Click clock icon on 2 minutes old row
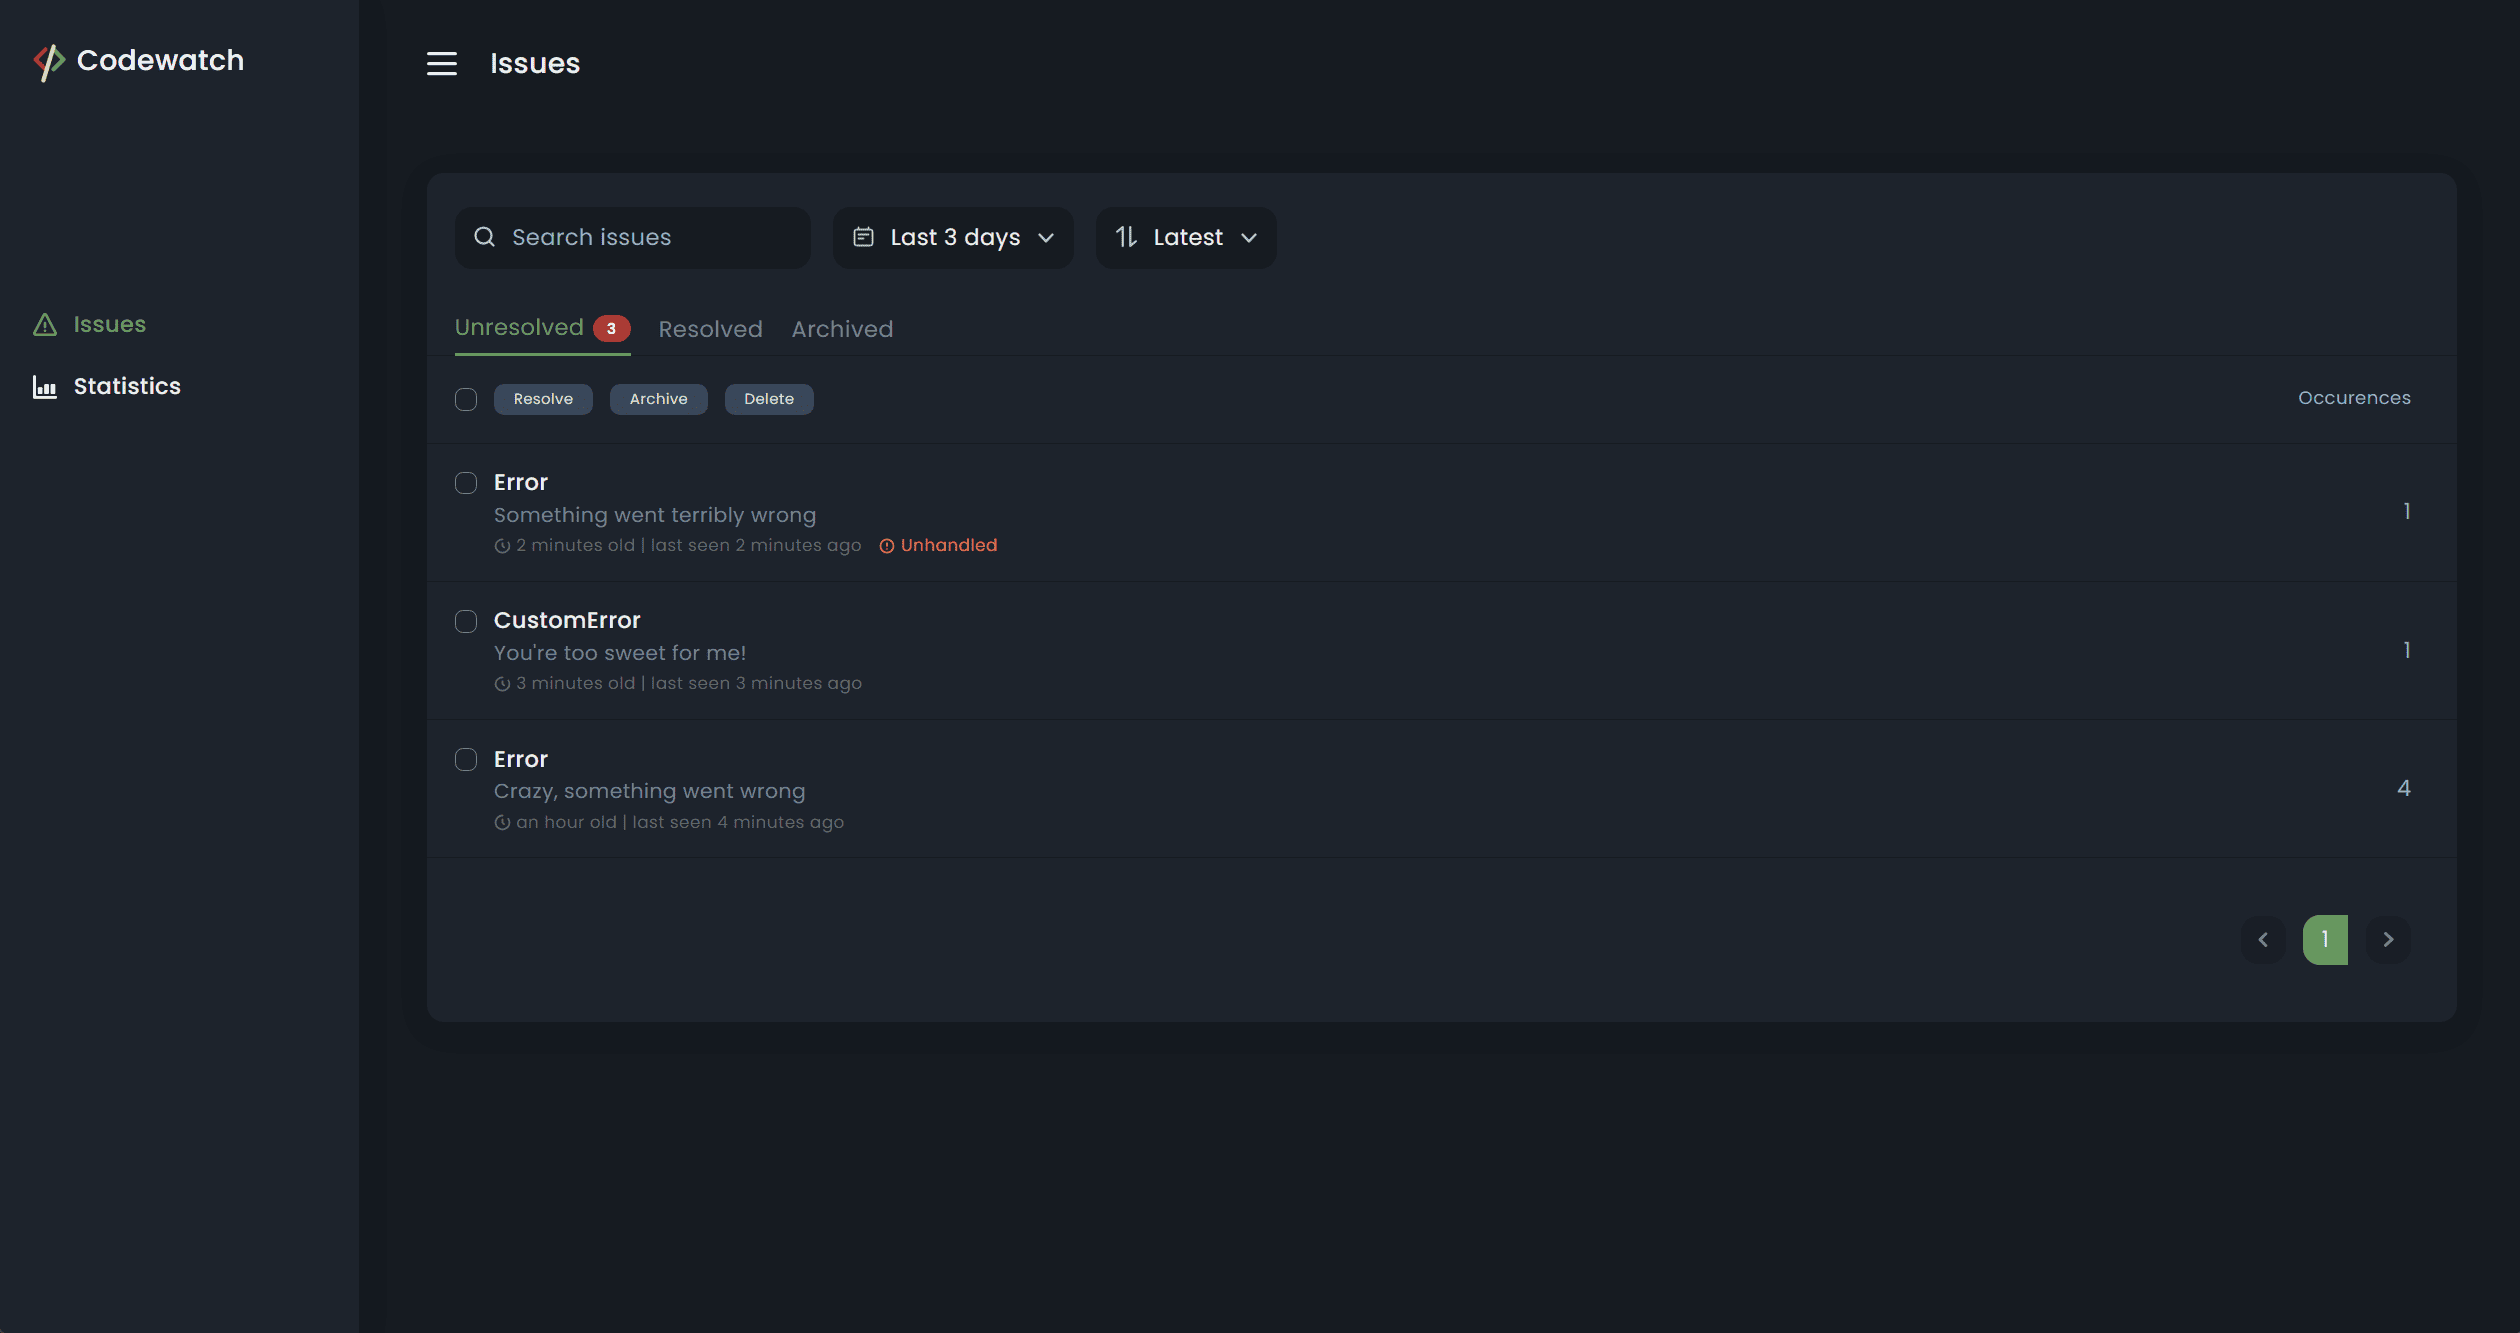The width and height of the screenshot is (2520, 1333). pyautogui.click(x=502, y=546)
